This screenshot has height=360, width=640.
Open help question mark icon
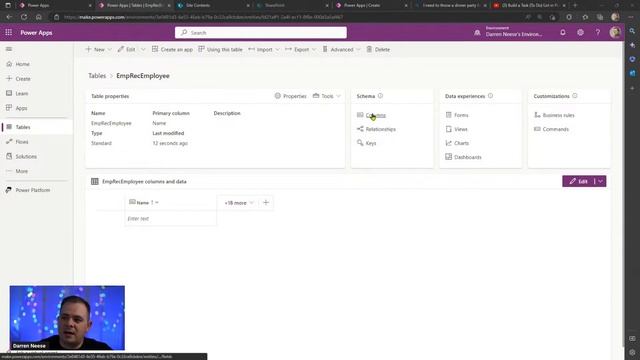coord(598,33)
